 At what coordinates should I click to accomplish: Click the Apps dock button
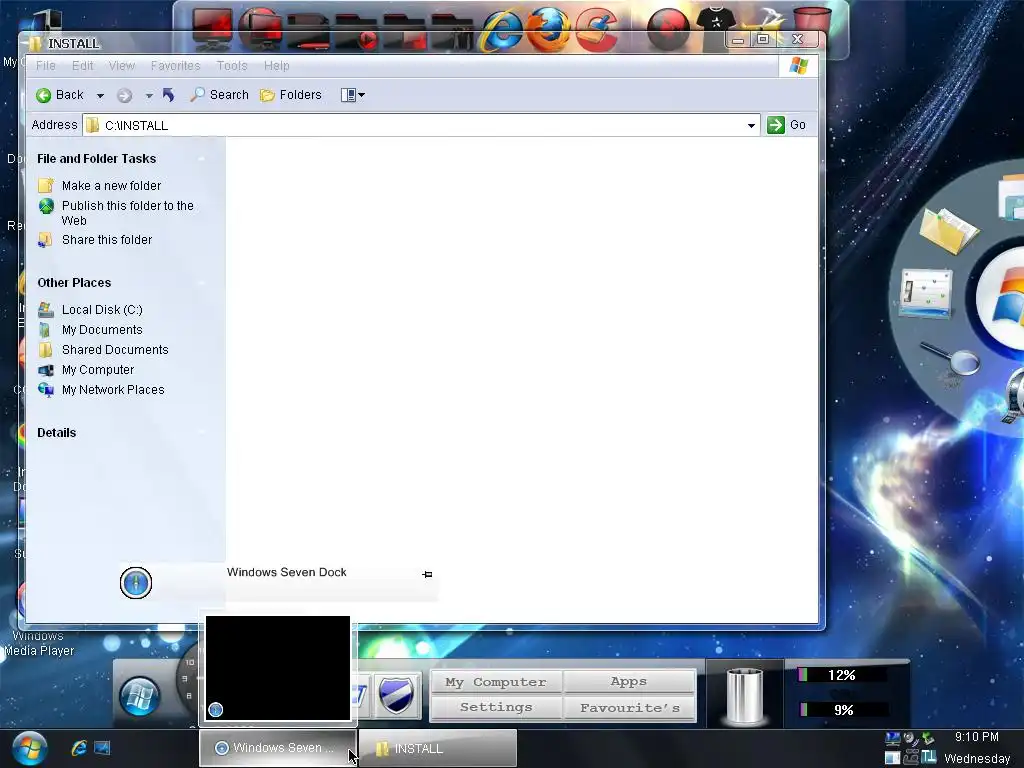(629, 682)
